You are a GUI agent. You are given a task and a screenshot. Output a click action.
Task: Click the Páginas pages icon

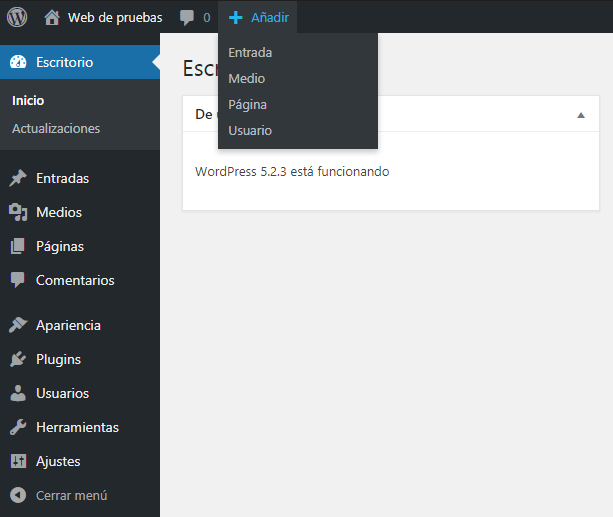pos(18,246)
